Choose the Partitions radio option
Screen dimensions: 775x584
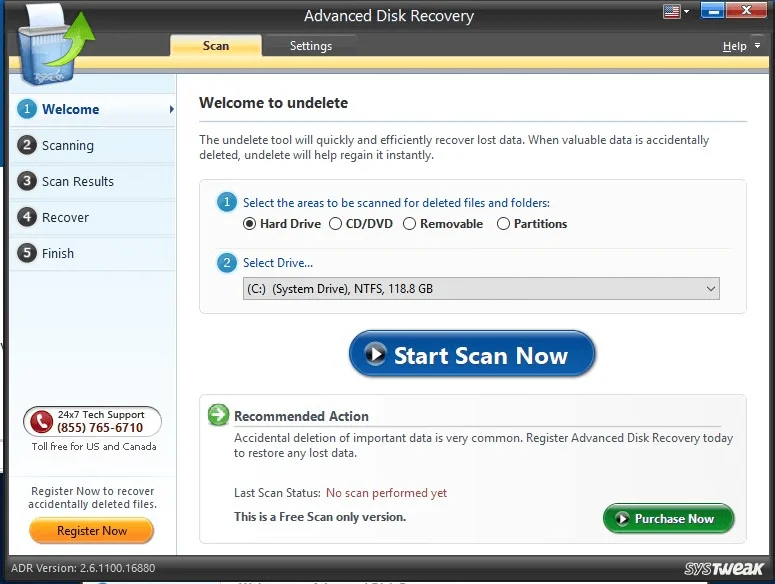pyautogui.click(x=503, y=224)
